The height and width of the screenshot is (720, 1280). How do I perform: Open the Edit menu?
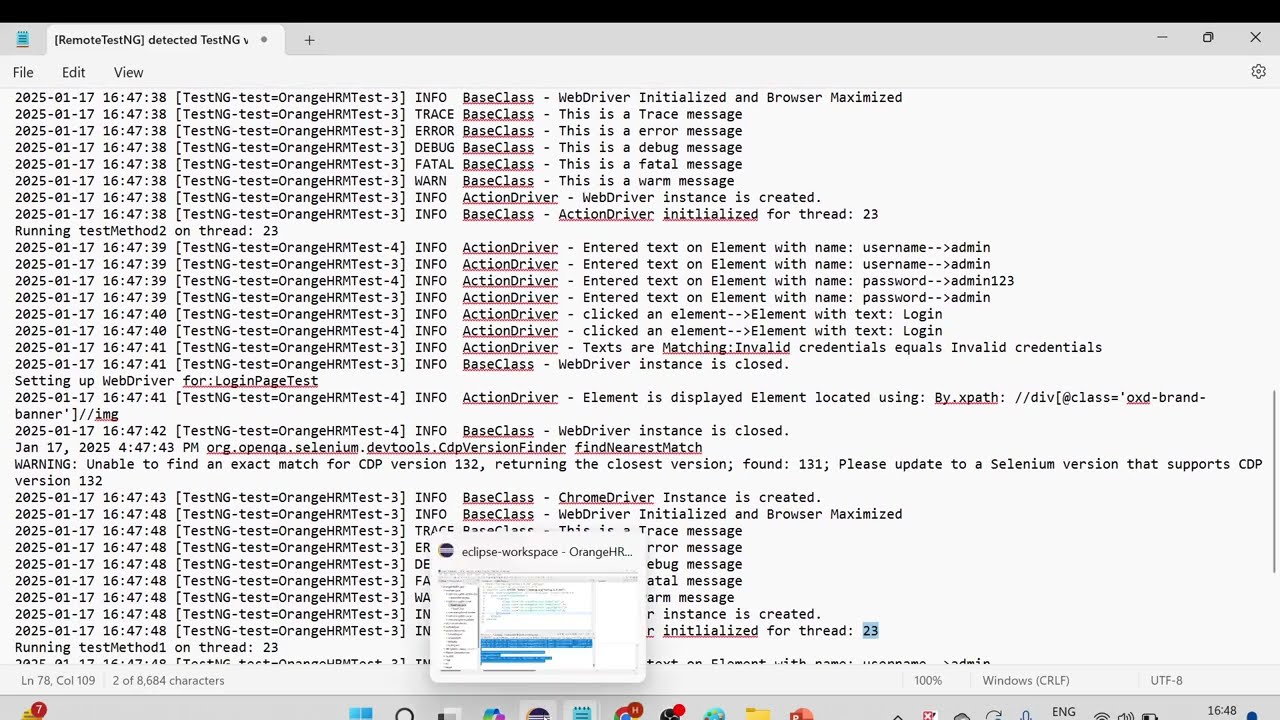pos(73,72)
